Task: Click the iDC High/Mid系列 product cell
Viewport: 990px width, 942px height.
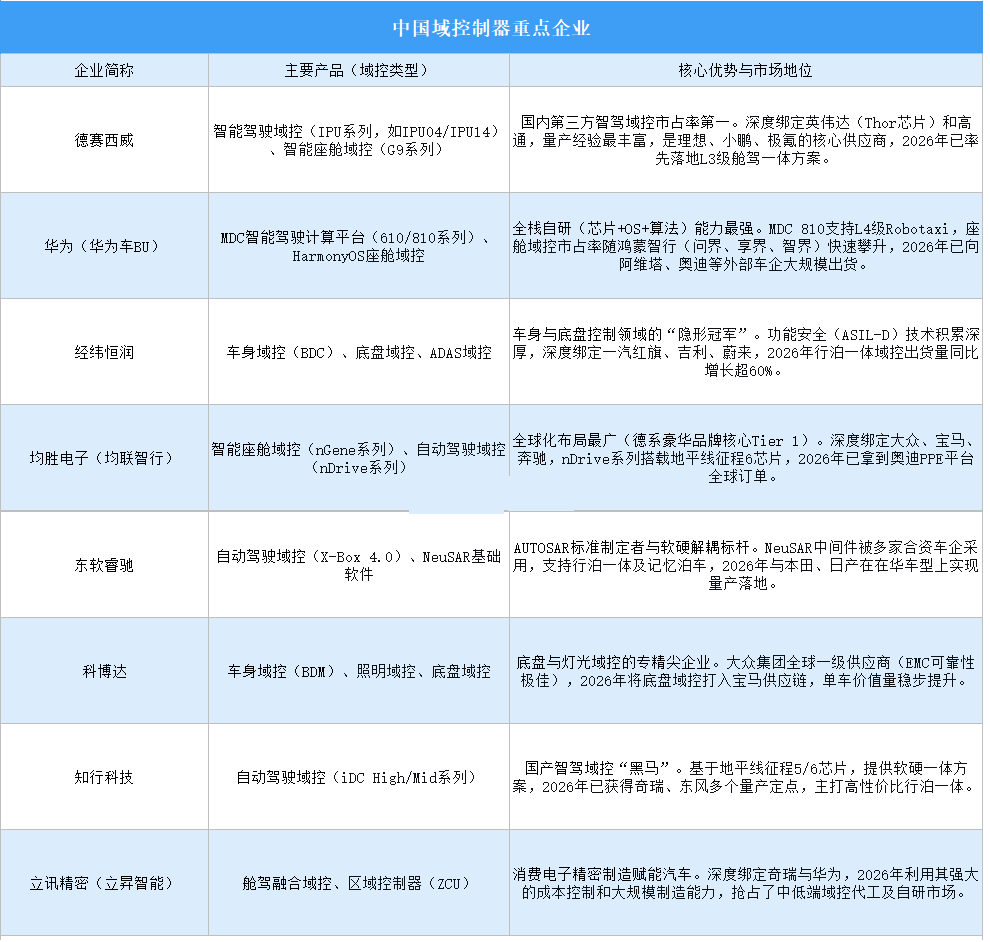Action: [359, 777]
